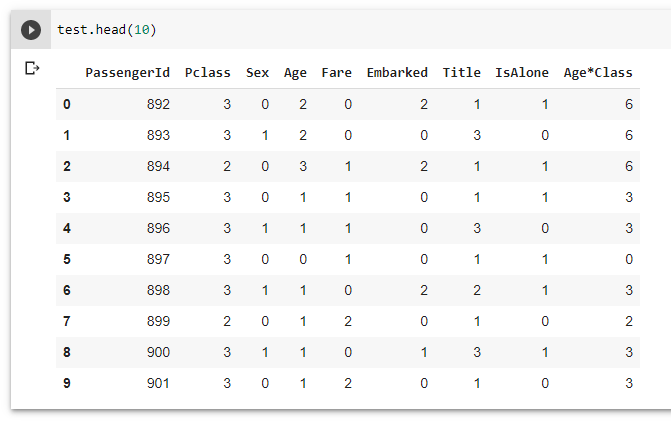671x429 pixels.
Task: Click the Title column header
Action: [x=462, y=73]
